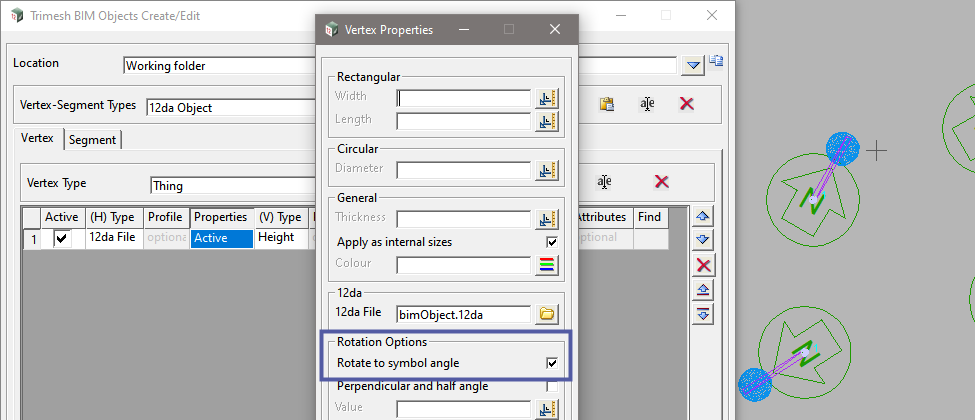Viewport: 975px width, 420px height.
Task: Click the Active Properties cell in row 1
Action: click(x=221, y=238)
